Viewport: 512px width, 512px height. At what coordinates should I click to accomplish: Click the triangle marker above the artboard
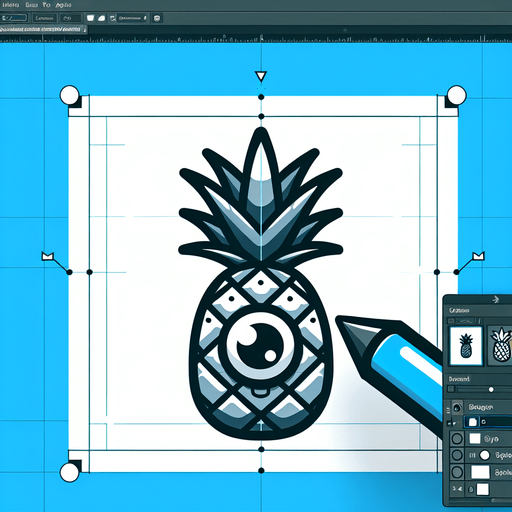(261, 76)
